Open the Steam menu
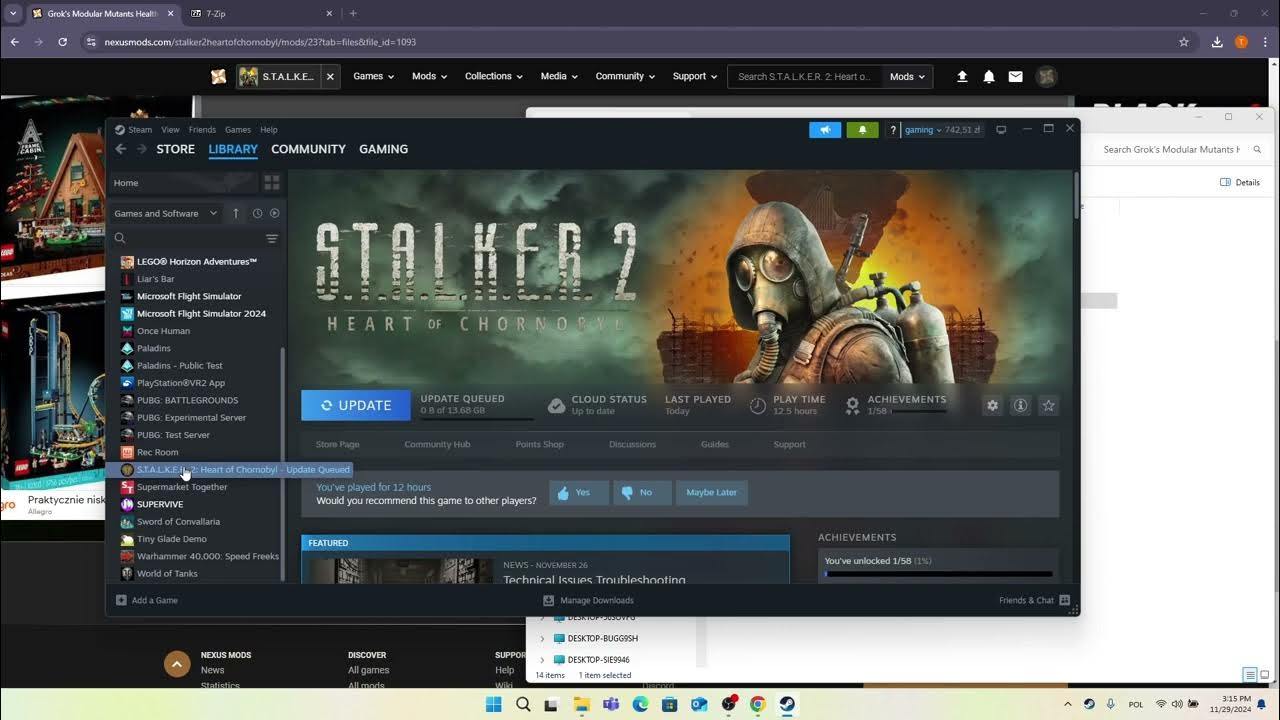Screen dimensions: 1280x720 134,129
